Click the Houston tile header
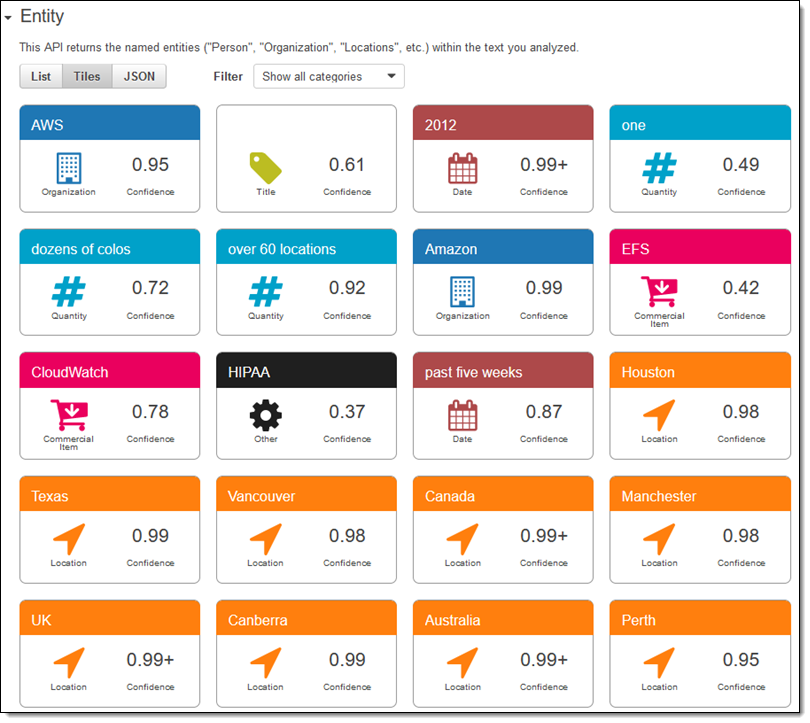810x723 pixels. click(700, 370)
